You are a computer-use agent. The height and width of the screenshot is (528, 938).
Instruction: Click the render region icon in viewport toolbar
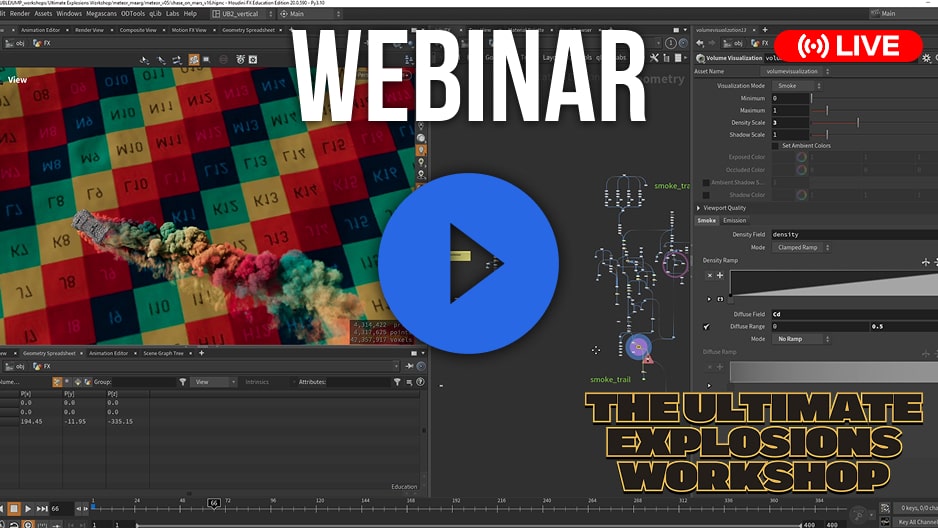coord(206,59)
